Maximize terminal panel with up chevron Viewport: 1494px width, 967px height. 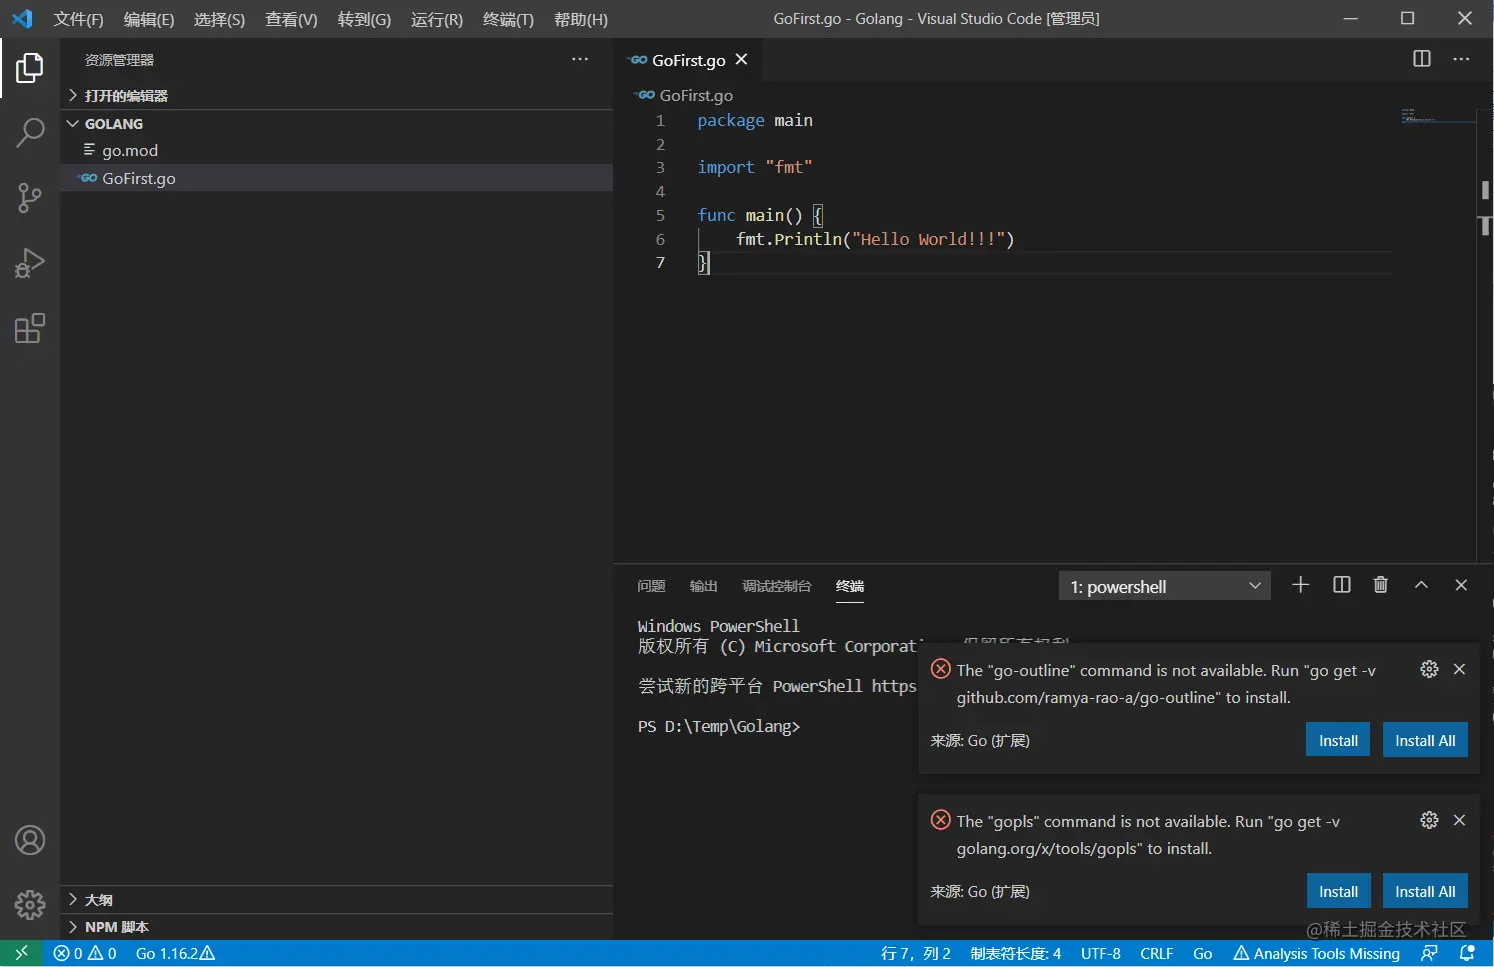click(x=1421, y=585)
